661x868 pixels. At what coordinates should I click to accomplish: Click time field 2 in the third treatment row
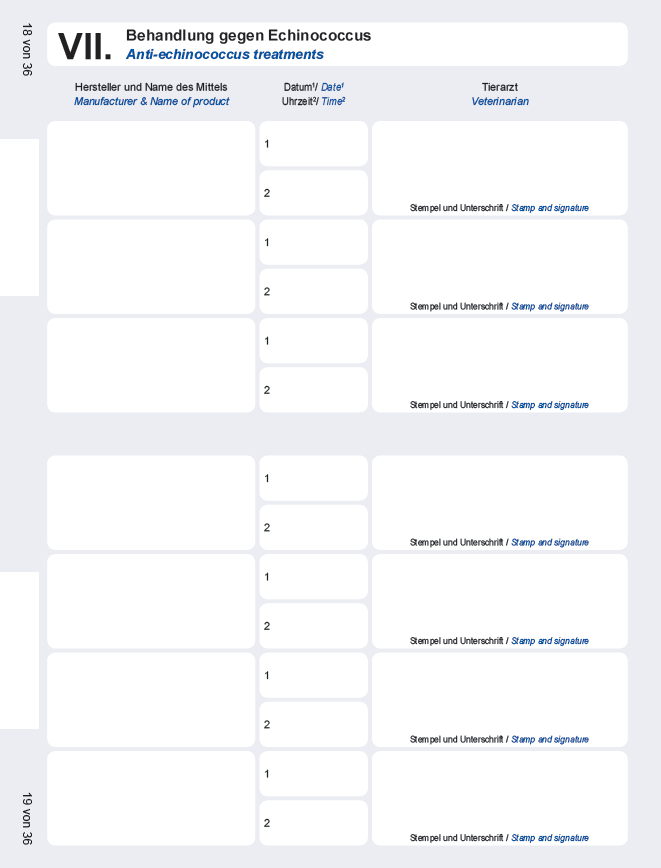pos(313,390)
